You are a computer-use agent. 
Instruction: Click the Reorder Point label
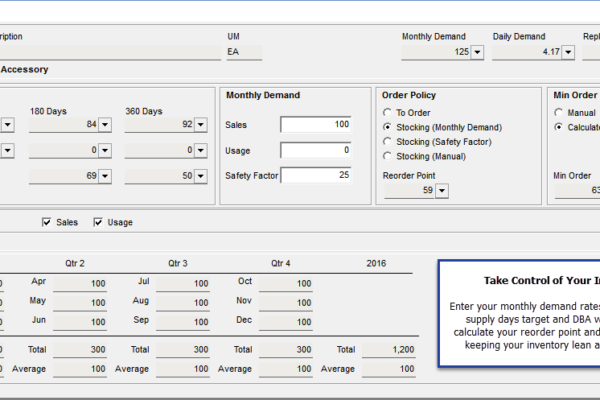[x=409, y=176]
